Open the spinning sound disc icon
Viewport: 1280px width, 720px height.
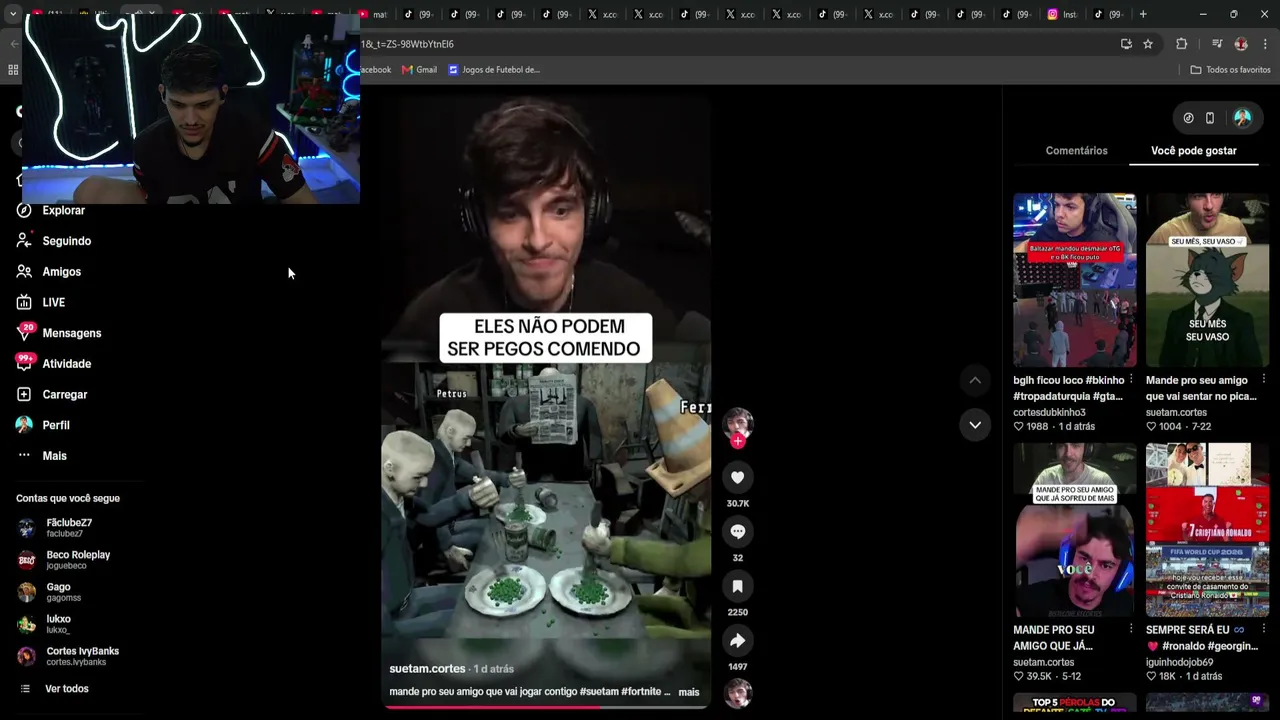point(738,693)
